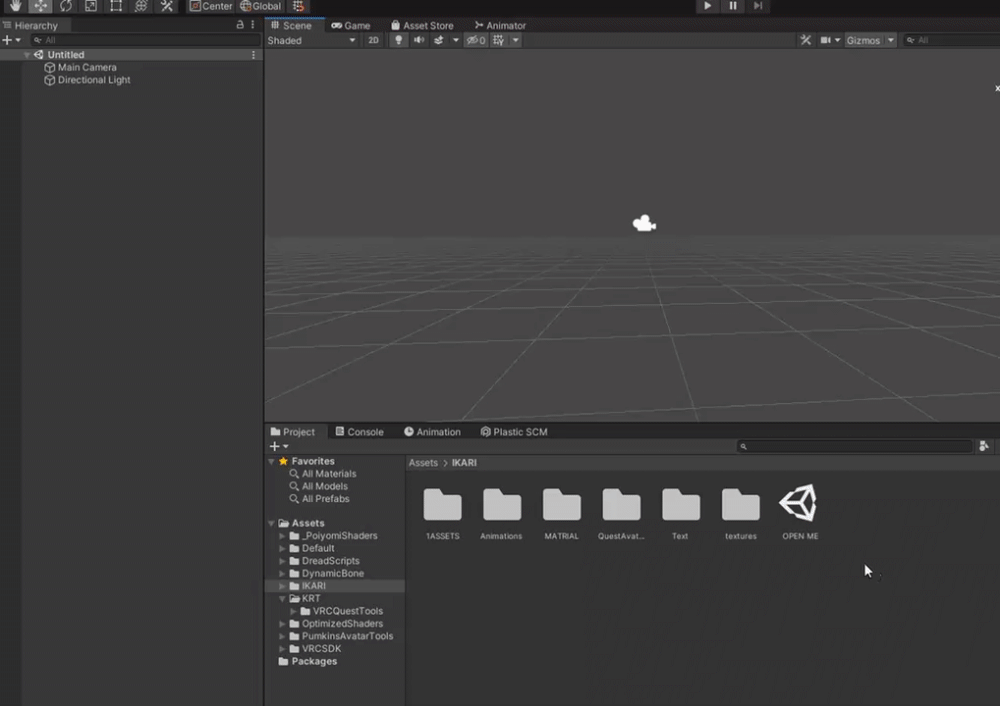Open the Shaded draw mode dropdown
The image size is (1000, 706).
(x=312, y=40)
